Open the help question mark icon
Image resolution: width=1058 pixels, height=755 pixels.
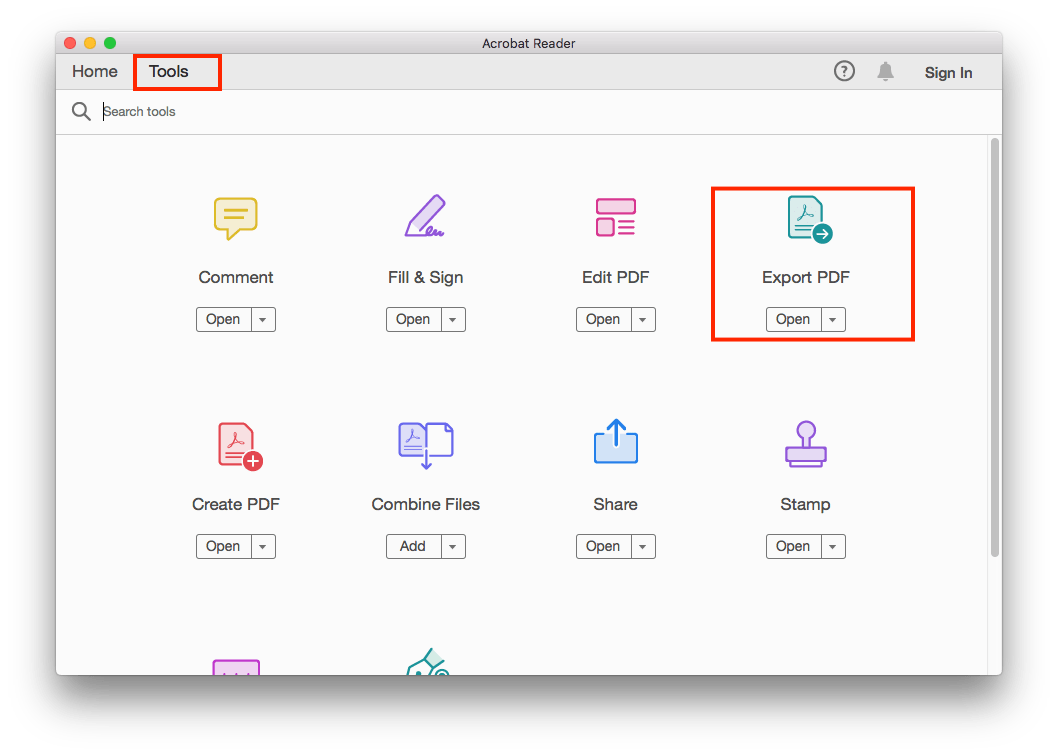tap(844, 71)
